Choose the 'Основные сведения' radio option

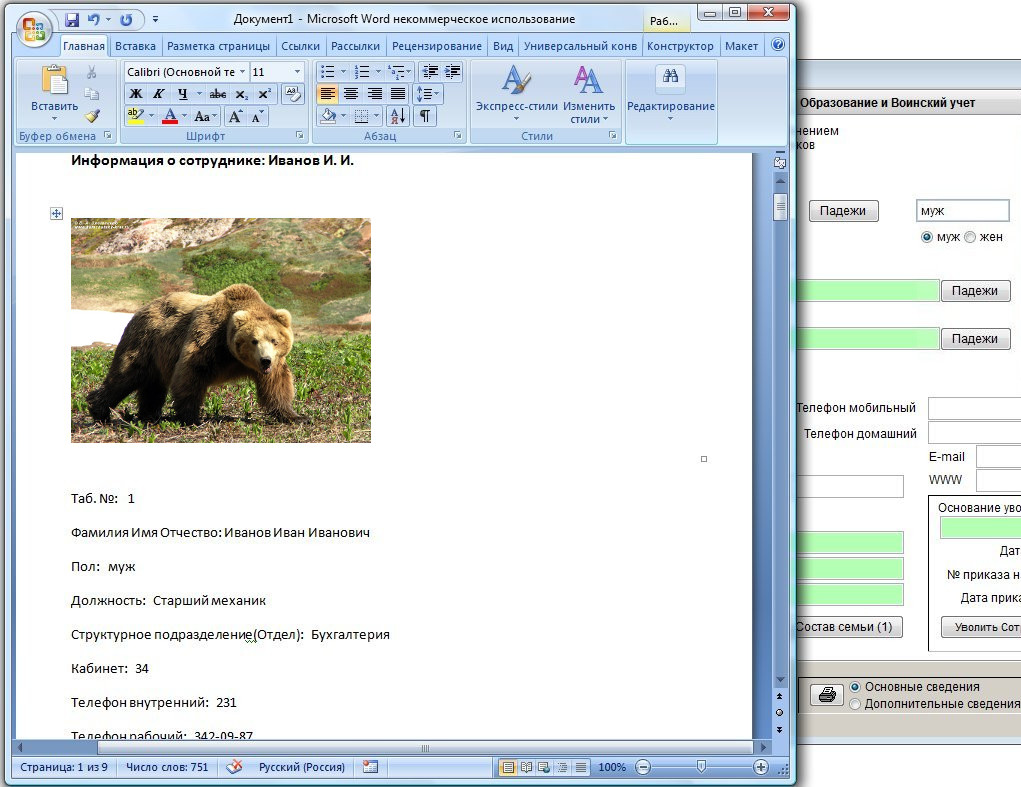(x=855, y=687)
